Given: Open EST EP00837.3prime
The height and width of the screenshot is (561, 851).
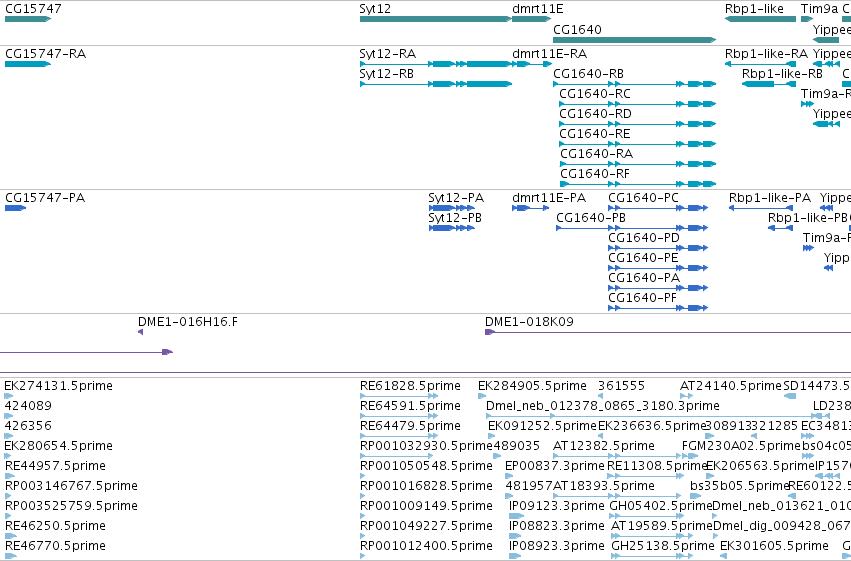Looking at the screenshot, I should (555, 466).
